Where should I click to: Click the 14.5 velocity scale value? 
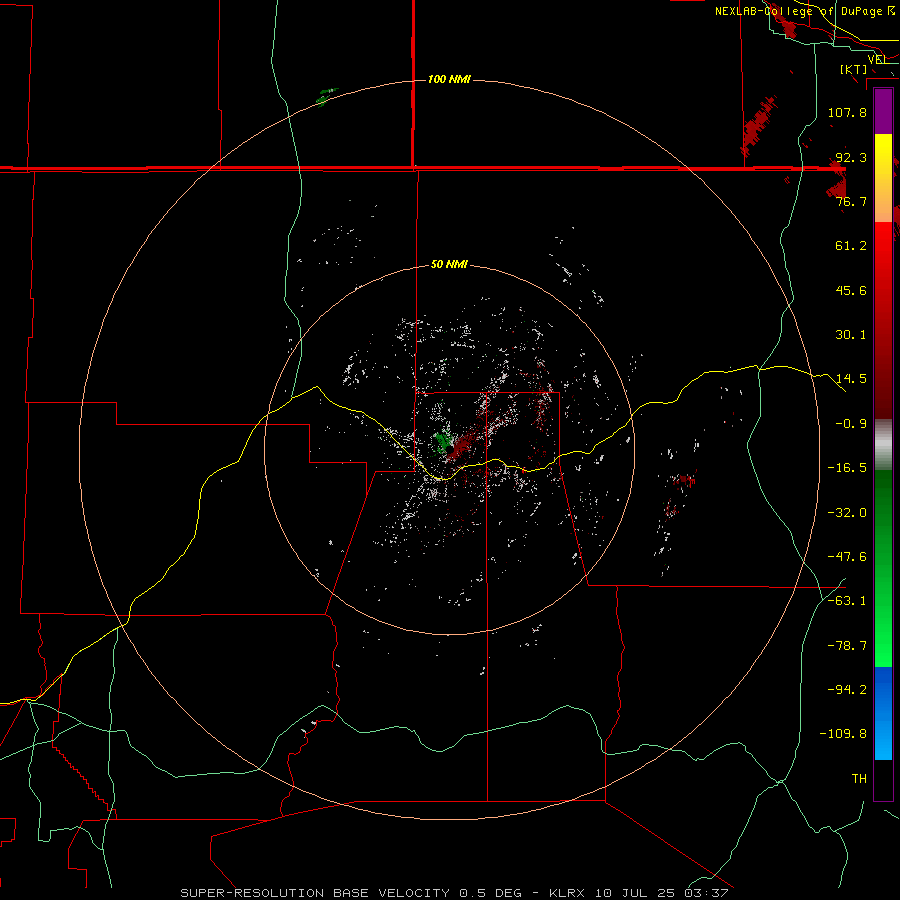coord(851,379)
